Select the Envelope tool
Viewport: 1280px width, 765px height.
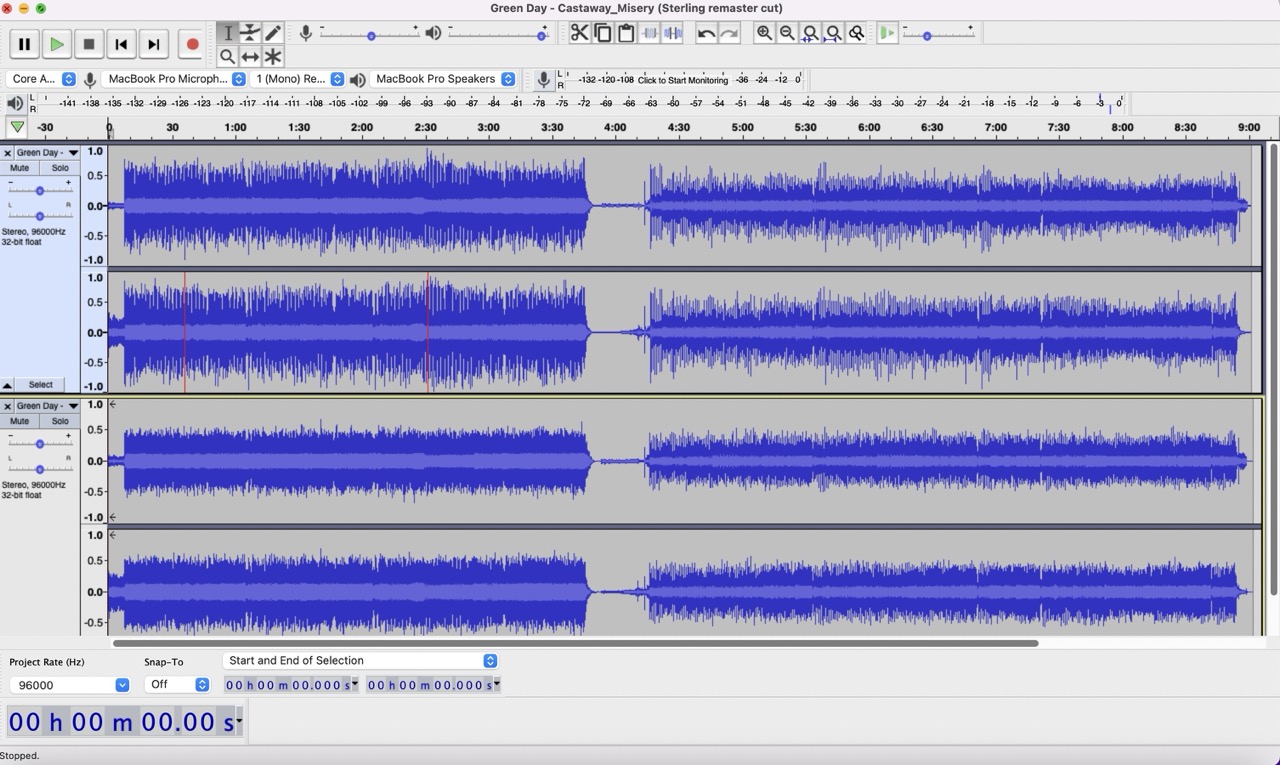coord(250,33)
